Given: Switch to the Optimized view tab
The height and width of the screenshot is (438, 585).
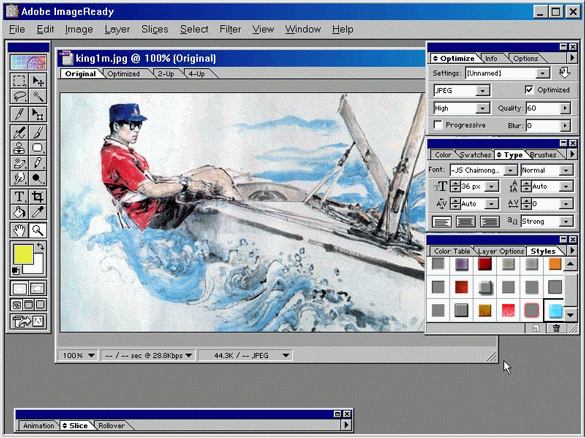Looking at the screenshot, I should pyautogui.click(x=123, y=74).
